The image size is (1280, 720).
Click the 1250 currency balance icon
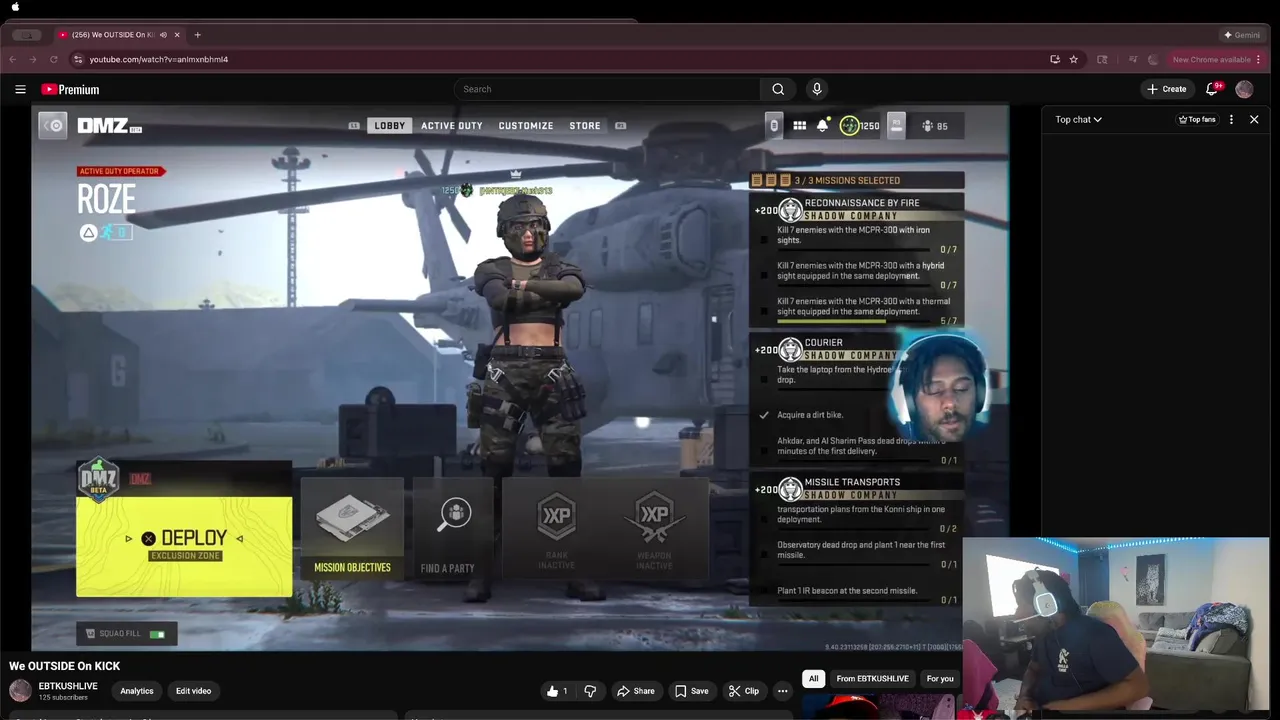coord(849,126)
